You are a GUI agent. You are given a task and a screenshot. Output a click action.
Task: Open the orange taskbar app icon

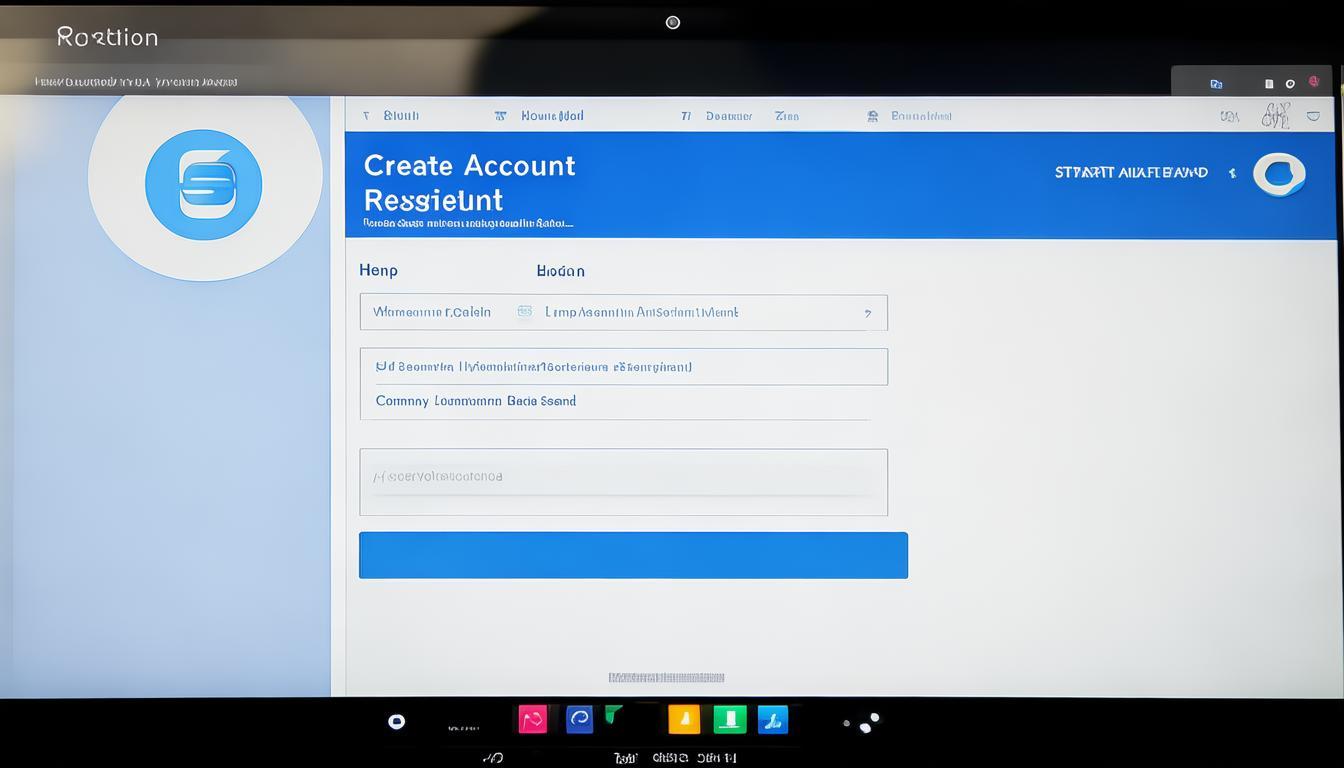click(x=684, y=719)
